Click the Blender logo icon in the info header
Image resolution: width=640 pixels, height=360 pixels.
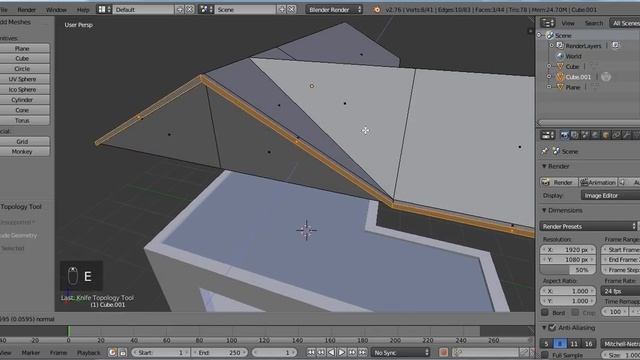pyautogui.click(x=377, y=9)
